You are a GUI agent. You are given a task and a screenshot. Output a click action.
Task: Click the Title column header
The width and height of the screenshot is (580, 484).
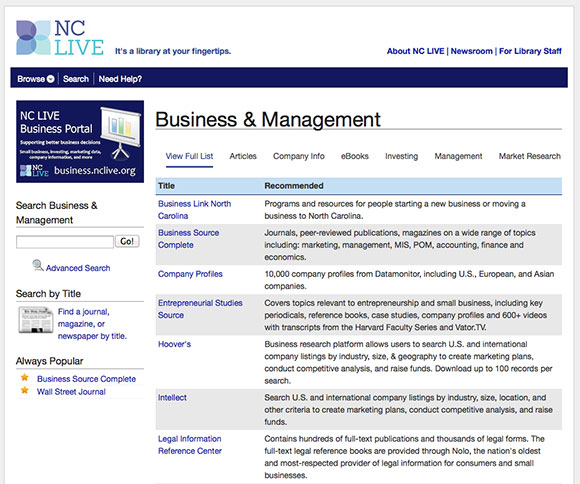166,186
